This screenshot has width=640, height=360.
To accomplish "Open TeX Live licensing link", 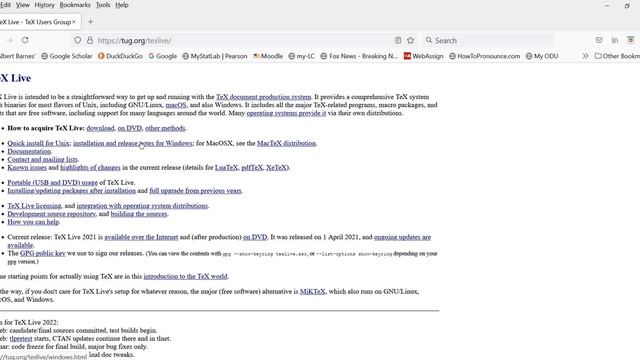I will [x=34, y=206].
